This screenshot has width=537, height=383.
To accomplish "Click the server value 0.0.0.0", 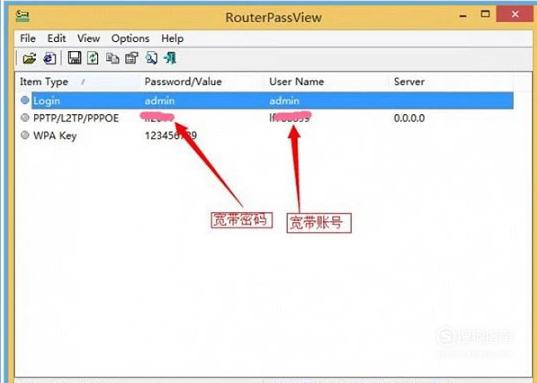I will [x=409, y=118].
